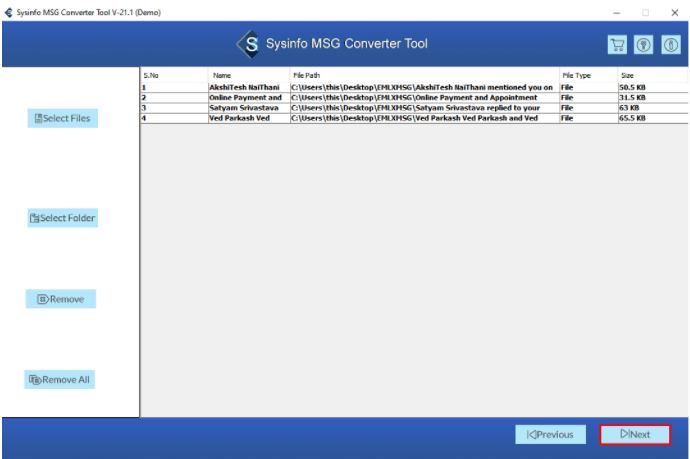
Task: Open the info about icon
Action: (671, 44)
